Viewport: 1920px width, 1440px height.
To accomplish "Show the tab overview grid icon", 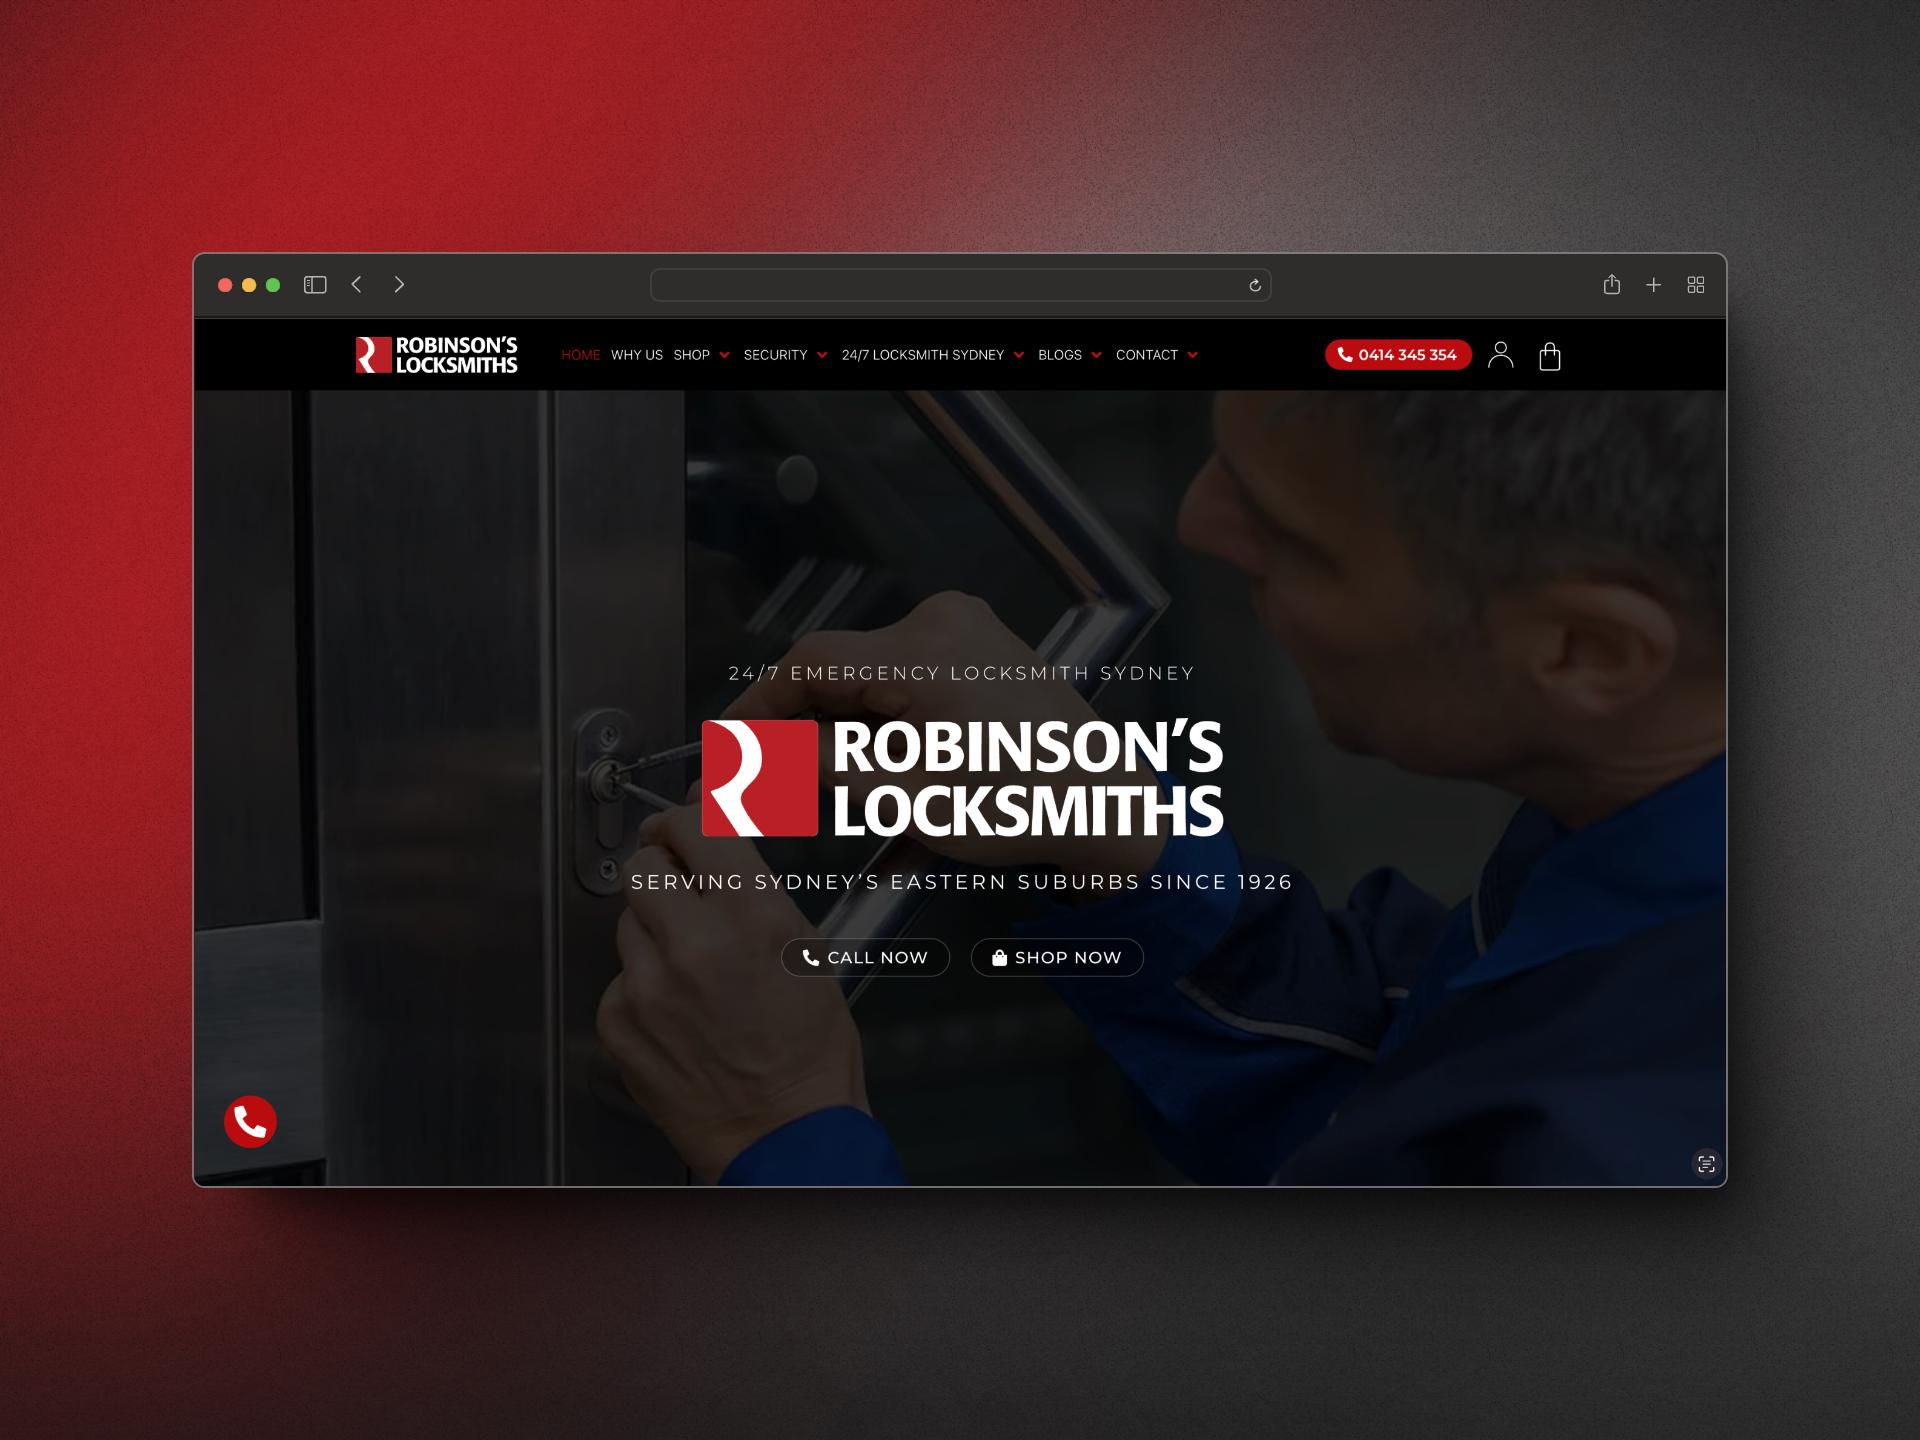I will tap(1696, 285).
